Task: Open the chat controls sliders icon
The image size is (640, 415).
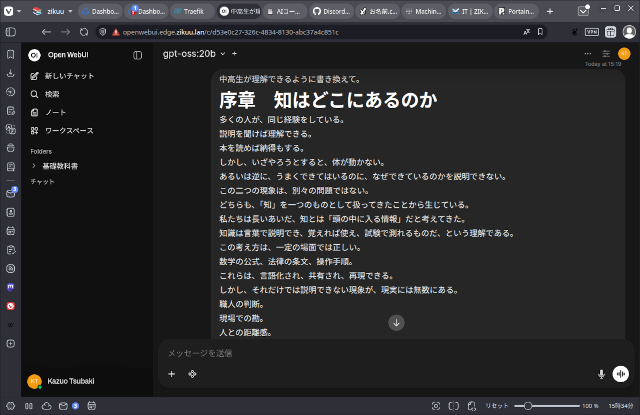Action: 605,53
